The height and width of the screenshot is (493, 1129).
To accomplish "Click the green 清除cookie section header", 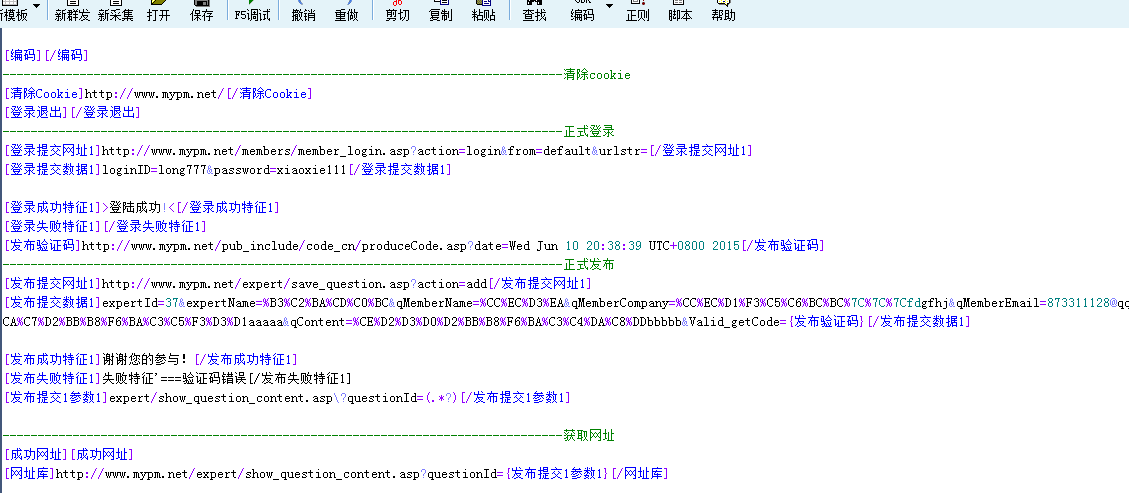I will click(x=597, y=75).
